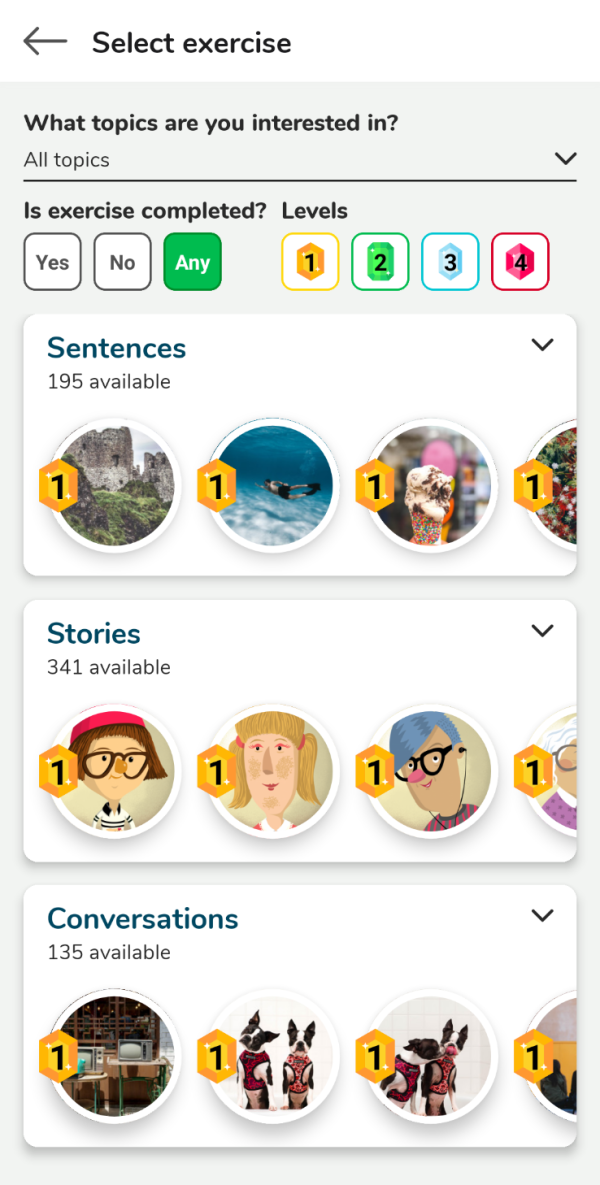Select the blue level 3 gem filter
Image resolution: width=600 pixels, height=1185 pixels.
pyautogui.click(x=450, y=262)
